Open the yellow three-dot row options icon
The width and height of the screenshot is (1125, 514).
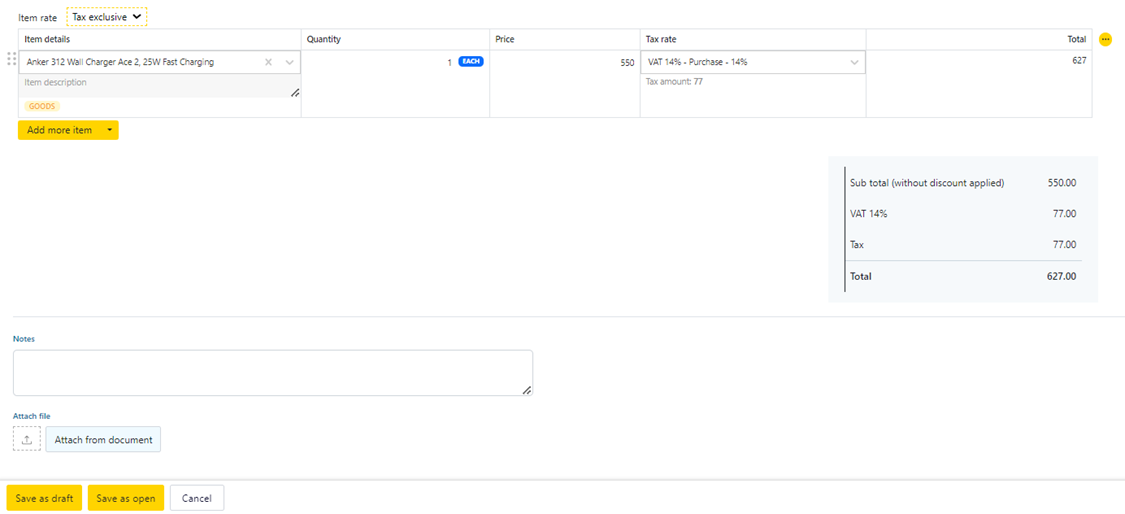[x=1105, y=40]
